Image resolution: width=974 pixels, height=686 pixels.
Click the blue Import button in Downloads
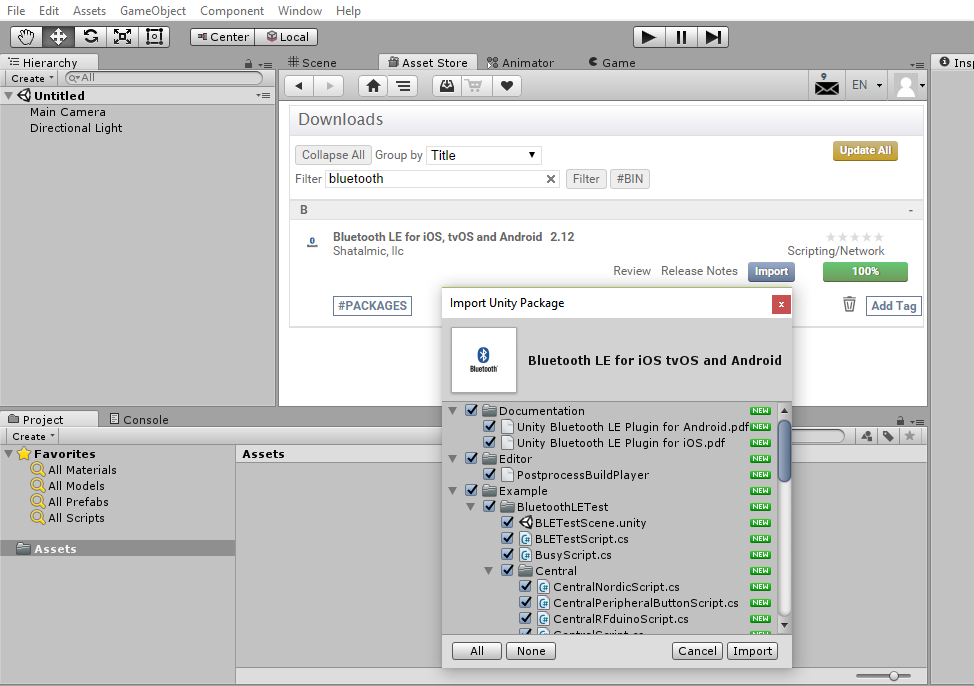[771, 272]
